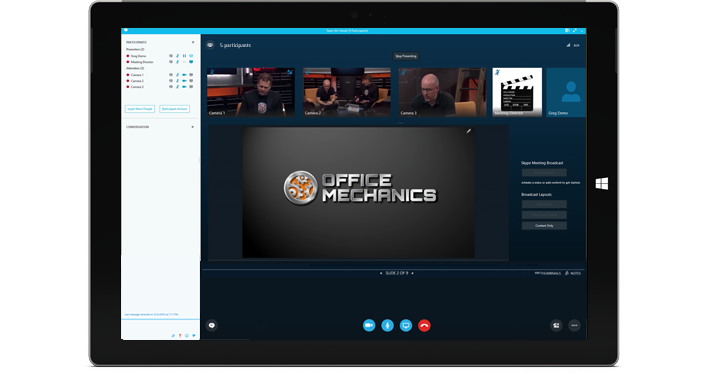Show slide THUMBNAILS

(x=548, y=273)
